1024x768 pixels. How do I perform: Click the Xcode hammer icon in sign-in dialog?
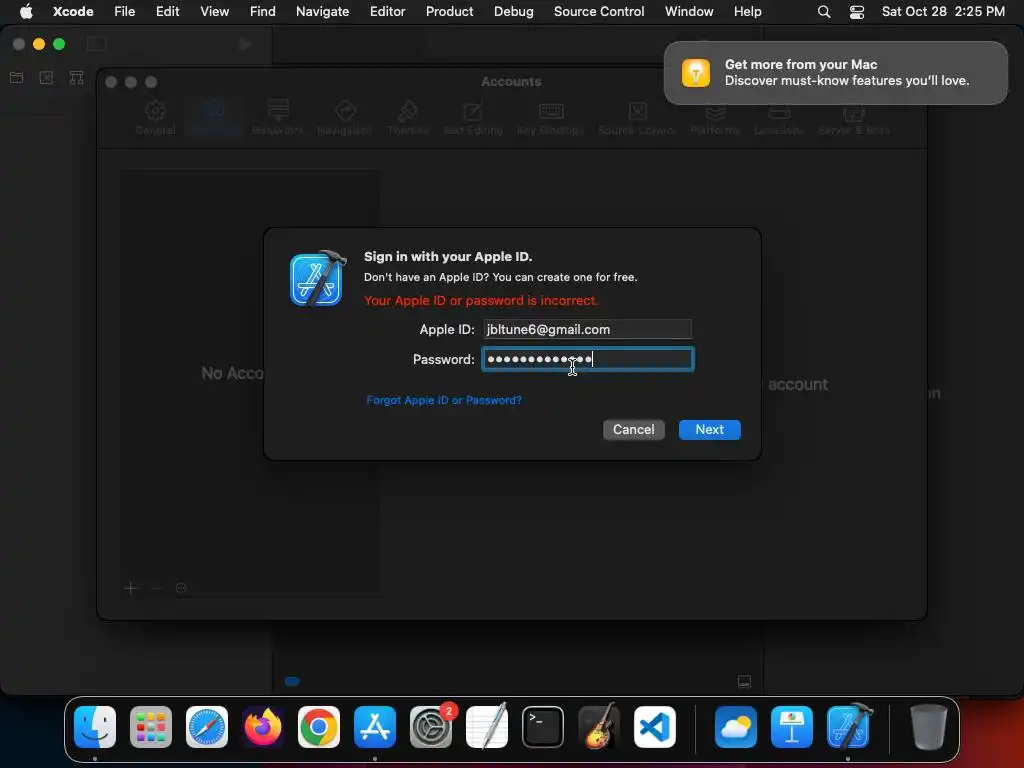[317, 279]
